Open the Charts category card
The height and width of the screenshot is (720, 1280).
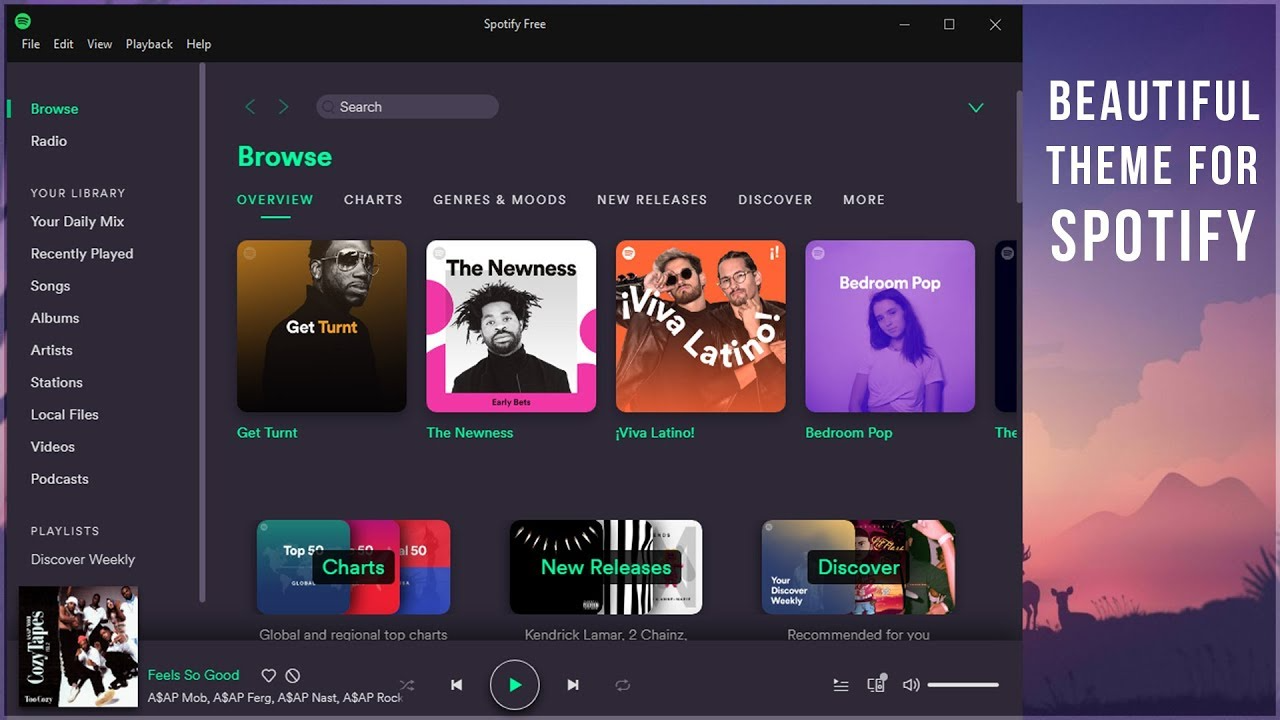pyautogui.click(x=353, y=567)
